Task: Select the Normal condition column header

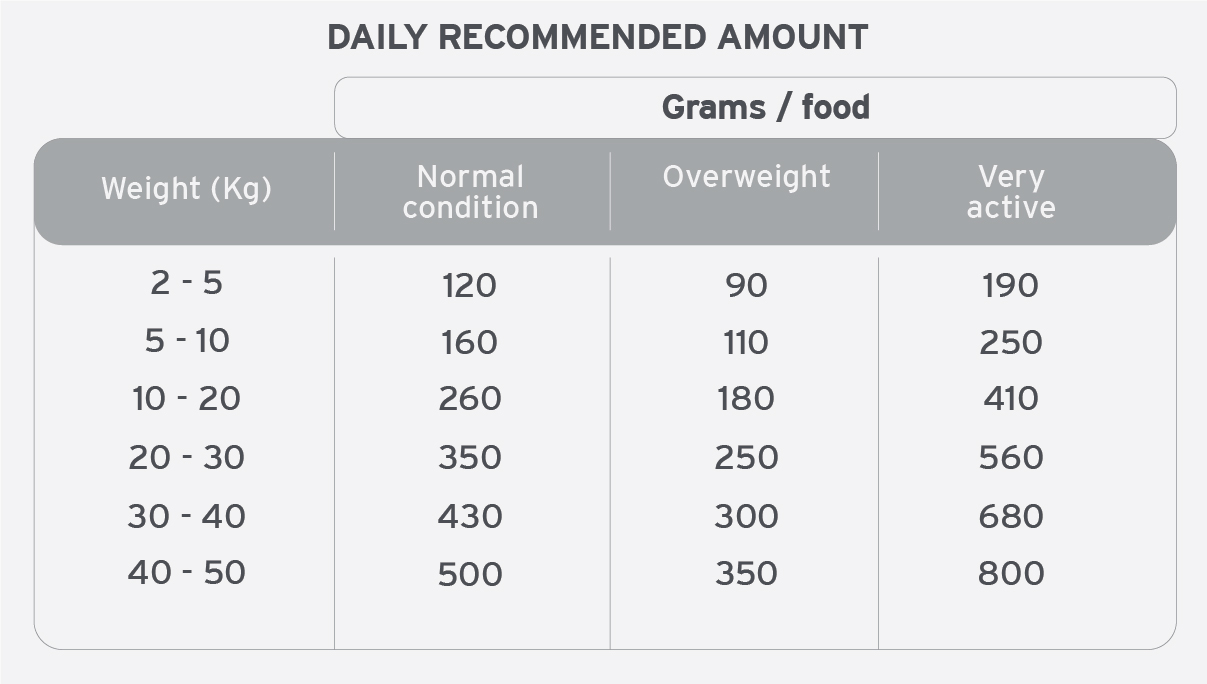Action: coord(470,192)
